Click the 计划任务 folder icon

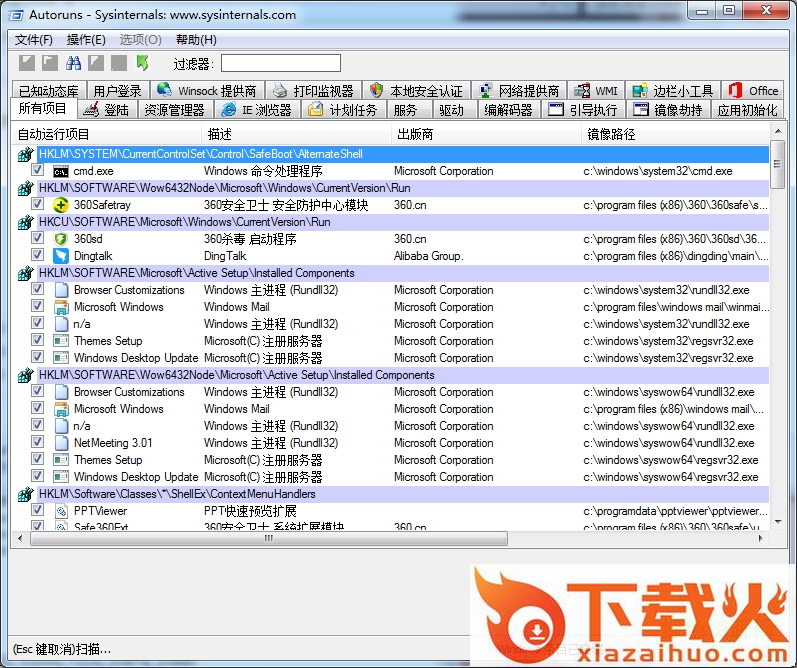(x=316, y=109)
